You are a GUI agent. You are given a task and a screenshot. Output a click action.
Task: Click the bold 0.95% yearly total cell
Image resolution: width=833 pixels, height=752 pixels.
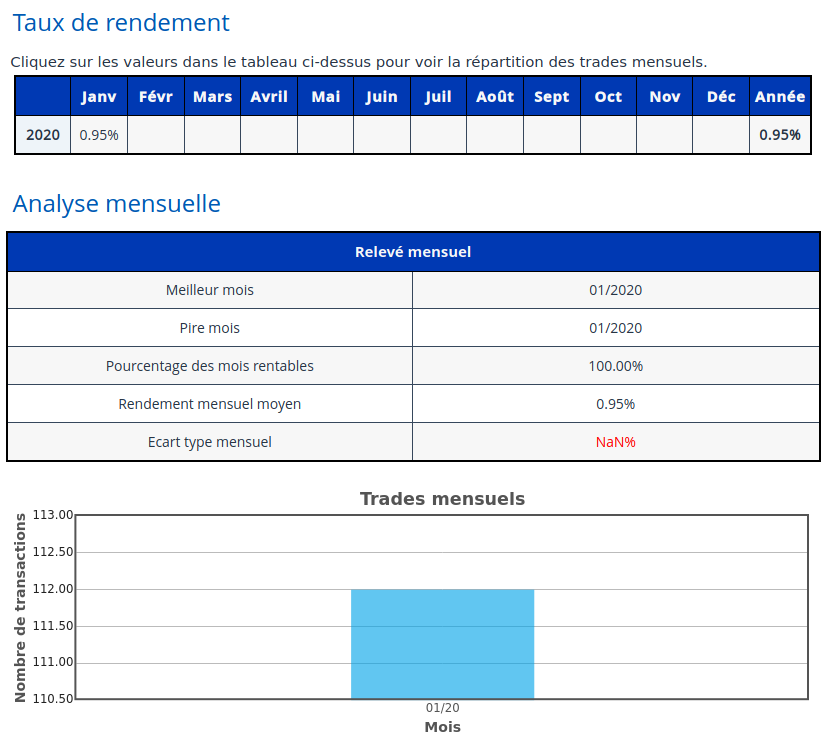(779, 135)
